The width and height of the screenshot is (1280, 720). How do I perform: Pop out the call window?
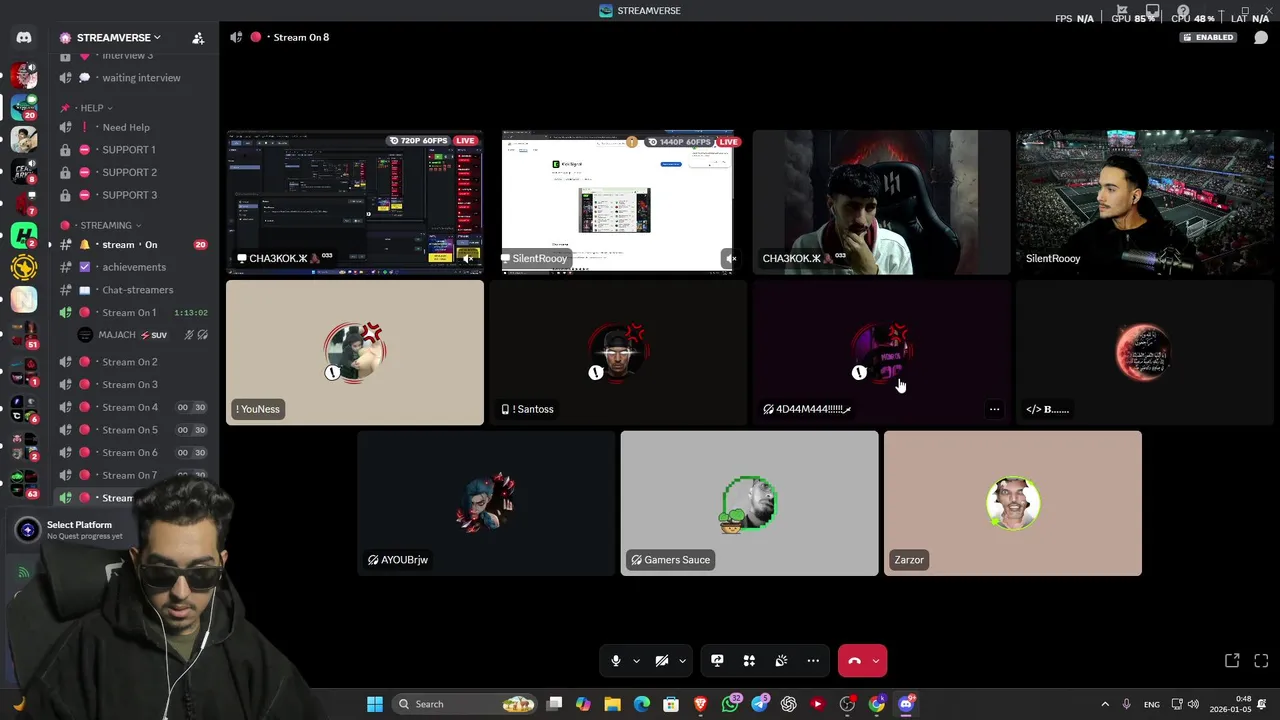click(1232, 661)
